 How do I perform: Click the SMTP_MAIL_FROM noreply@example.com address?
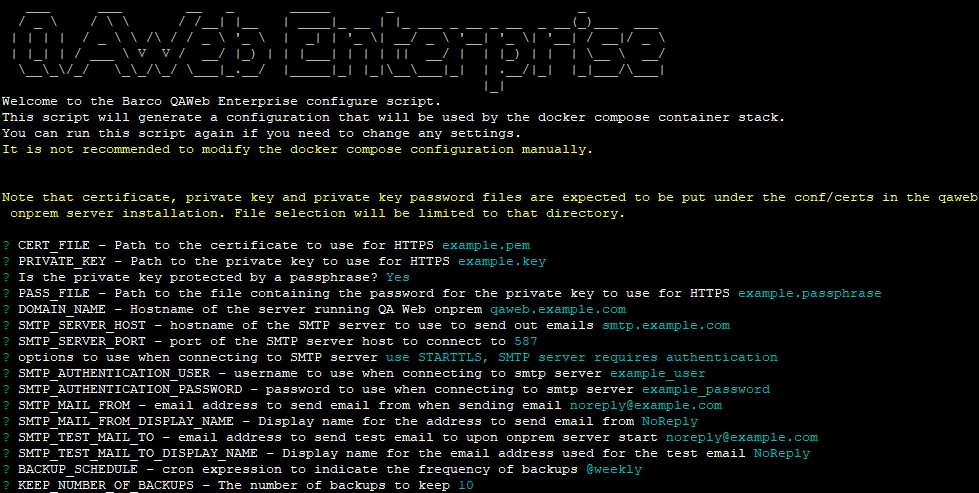(645, 406)
